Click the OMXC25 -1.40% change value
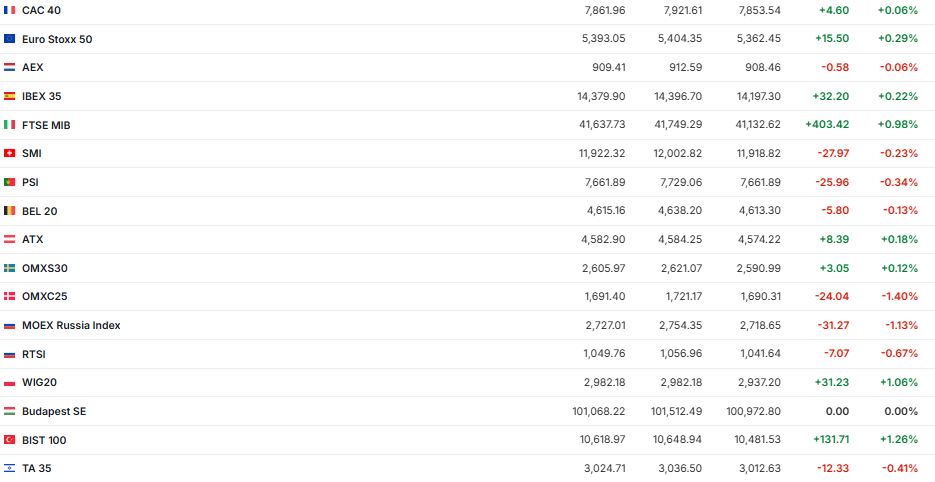This screenshot has width=935, height=482. click(x=899, y=297)
